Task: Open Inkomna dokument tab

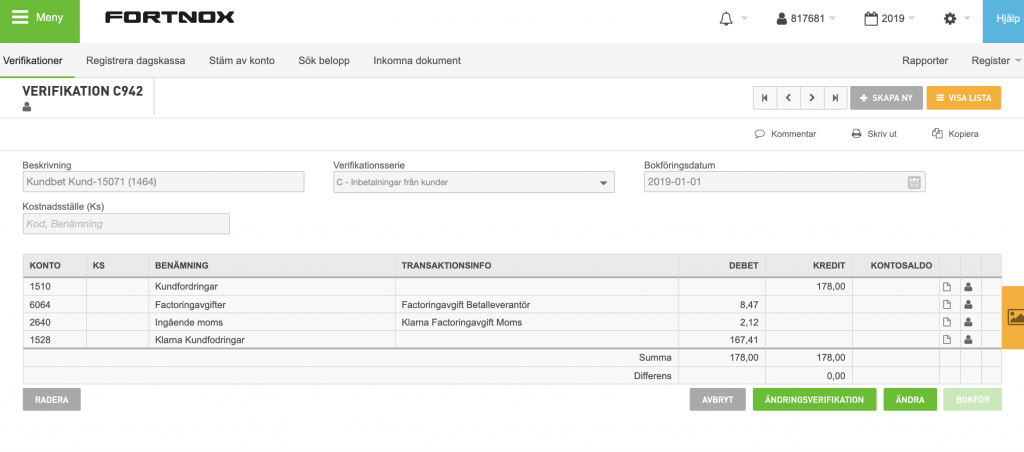Action: tap(417, 61)
